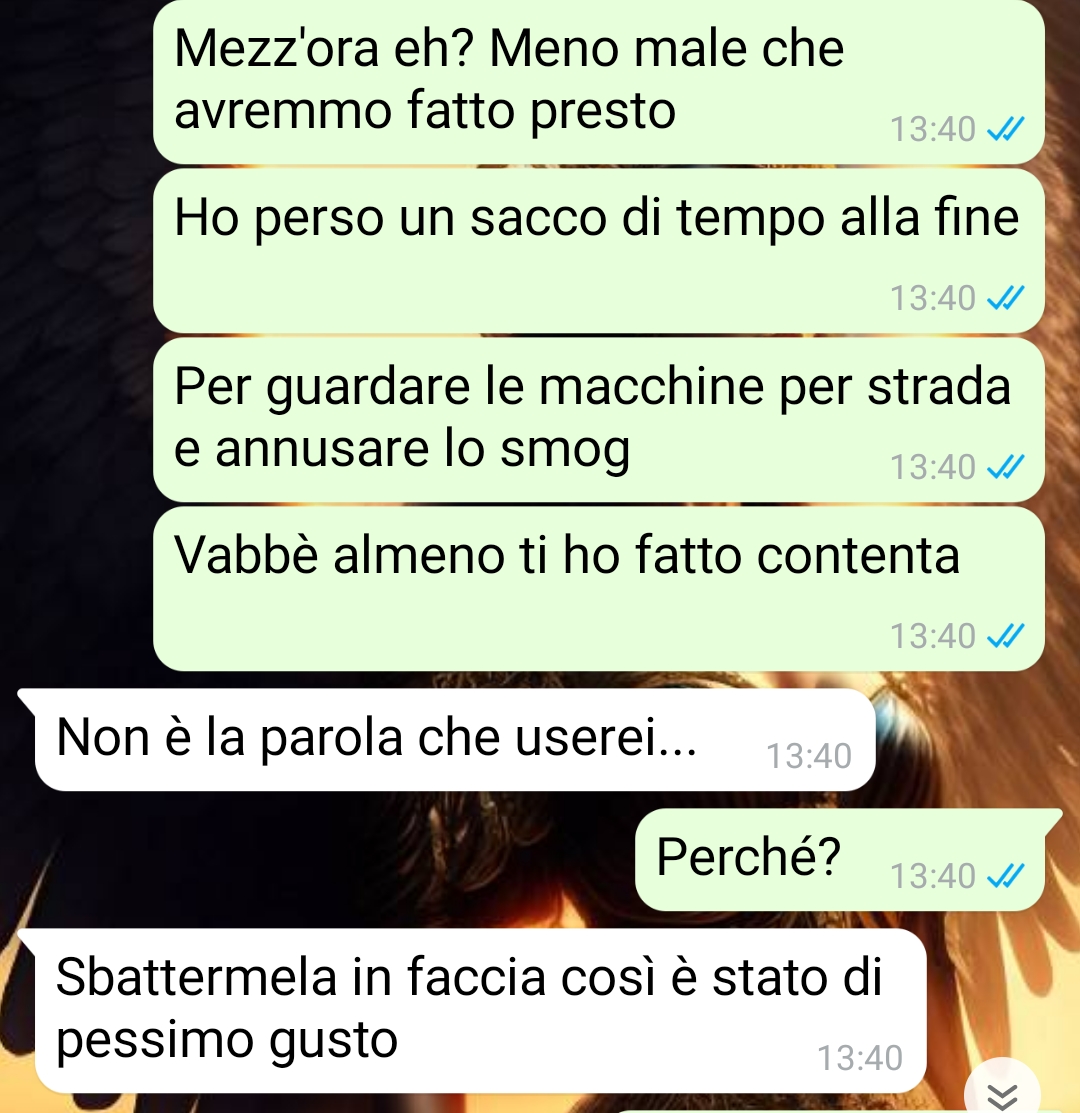Tap blue double check on 'Ho perso un sacco' message

1006,298
